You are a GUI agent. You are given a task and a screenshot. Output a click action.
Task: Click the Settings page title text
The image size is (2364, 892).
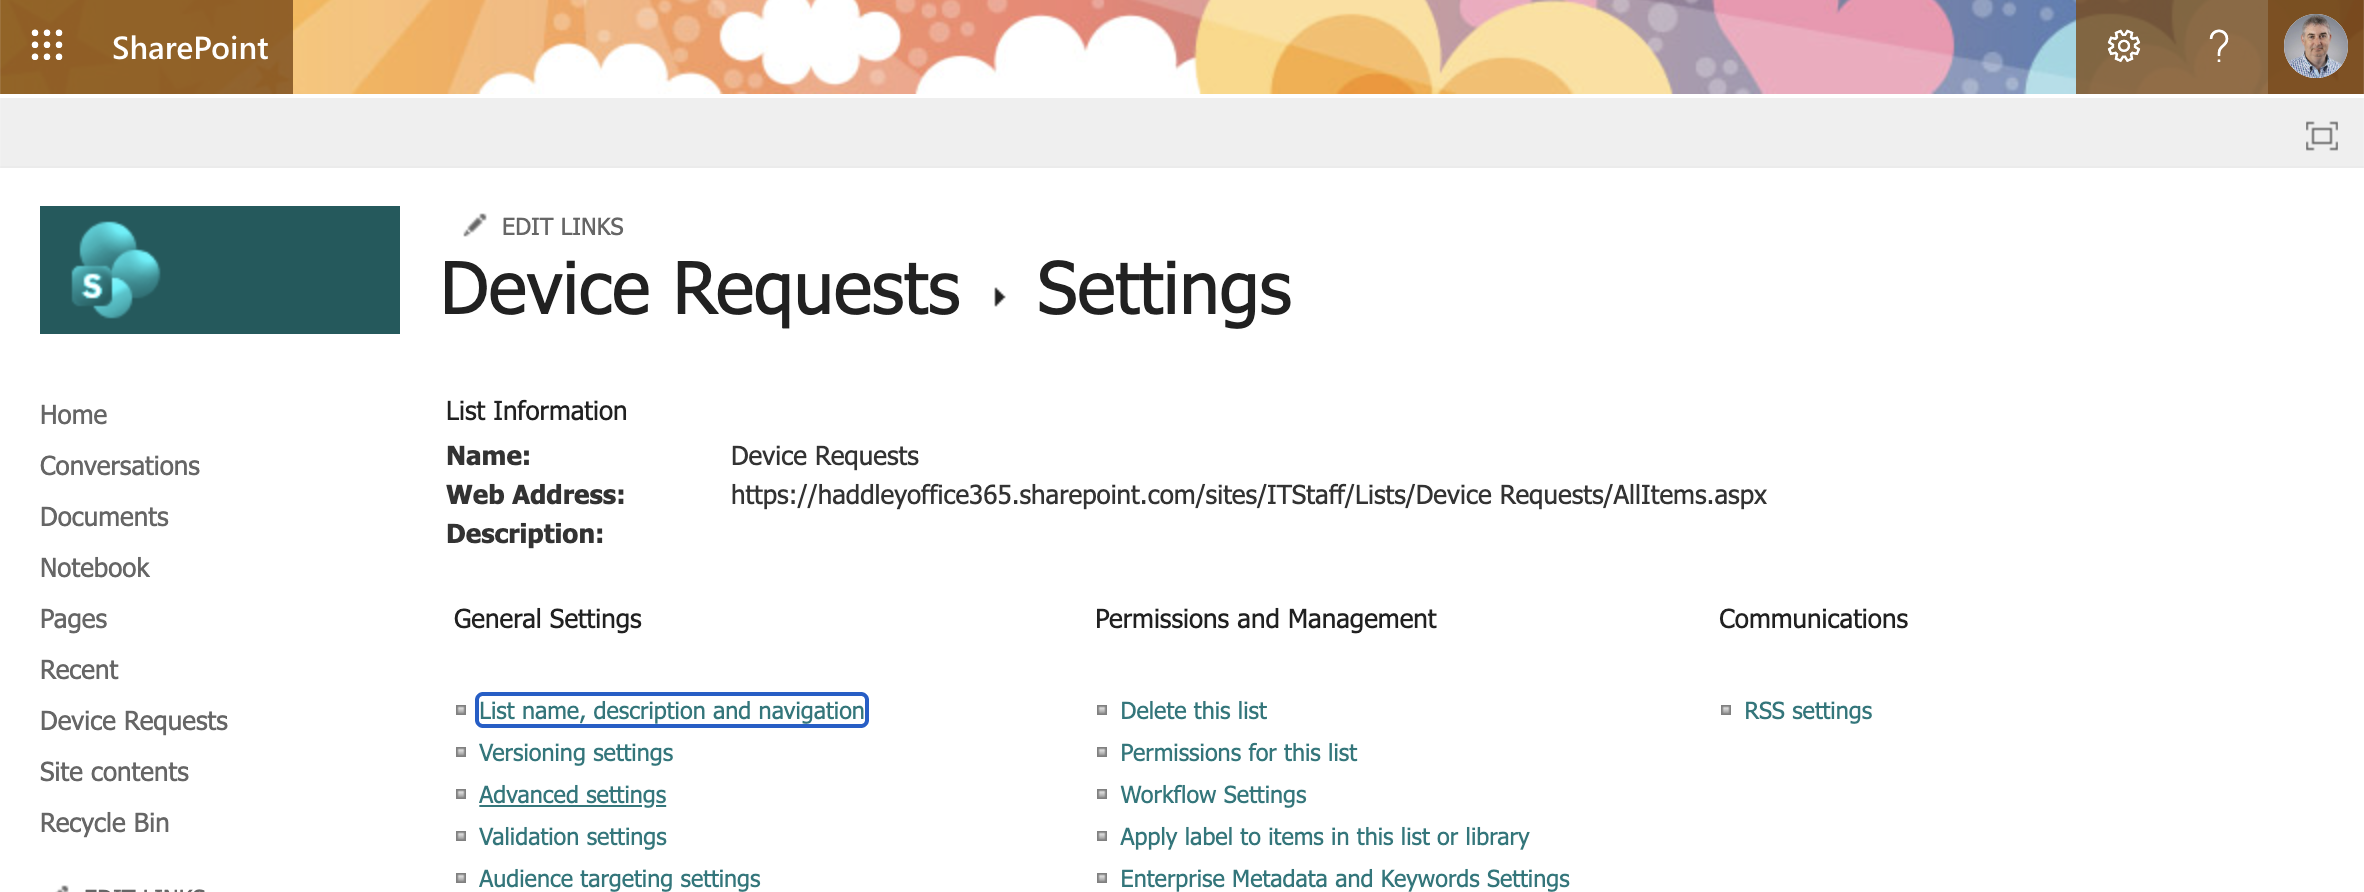coord(1164,289)
